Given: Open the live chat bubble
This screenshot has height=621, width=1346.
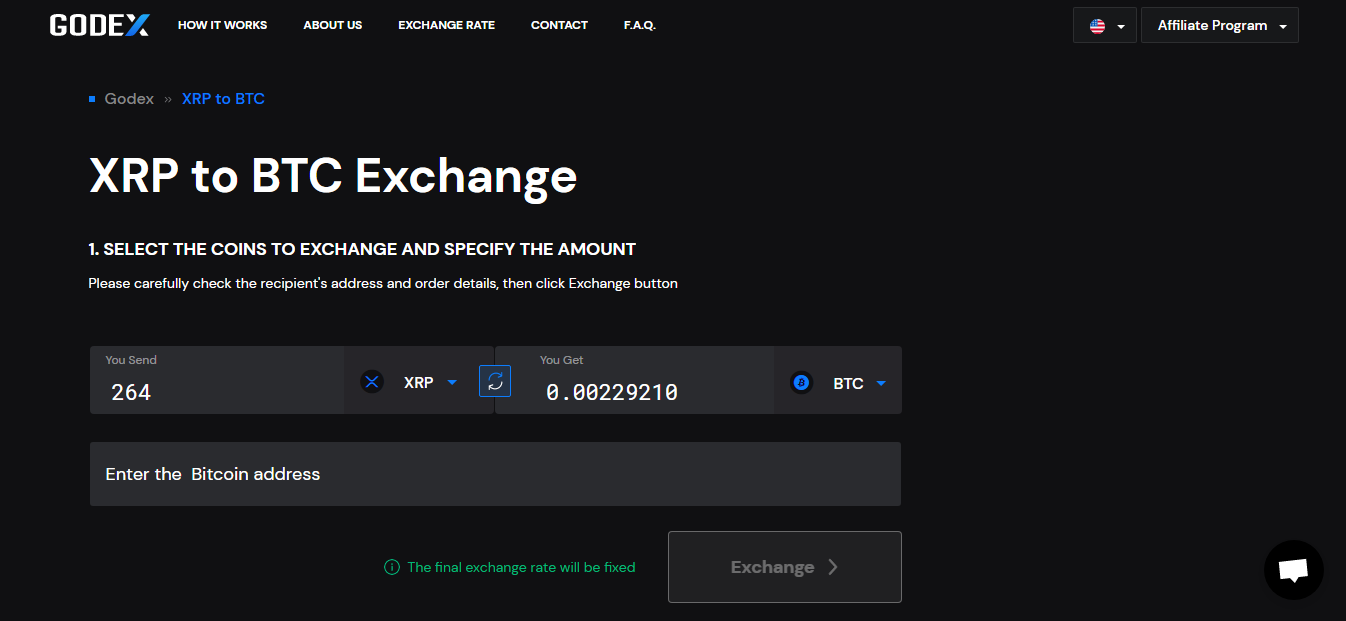Looking at the screenshot, I should [1293, 570].
